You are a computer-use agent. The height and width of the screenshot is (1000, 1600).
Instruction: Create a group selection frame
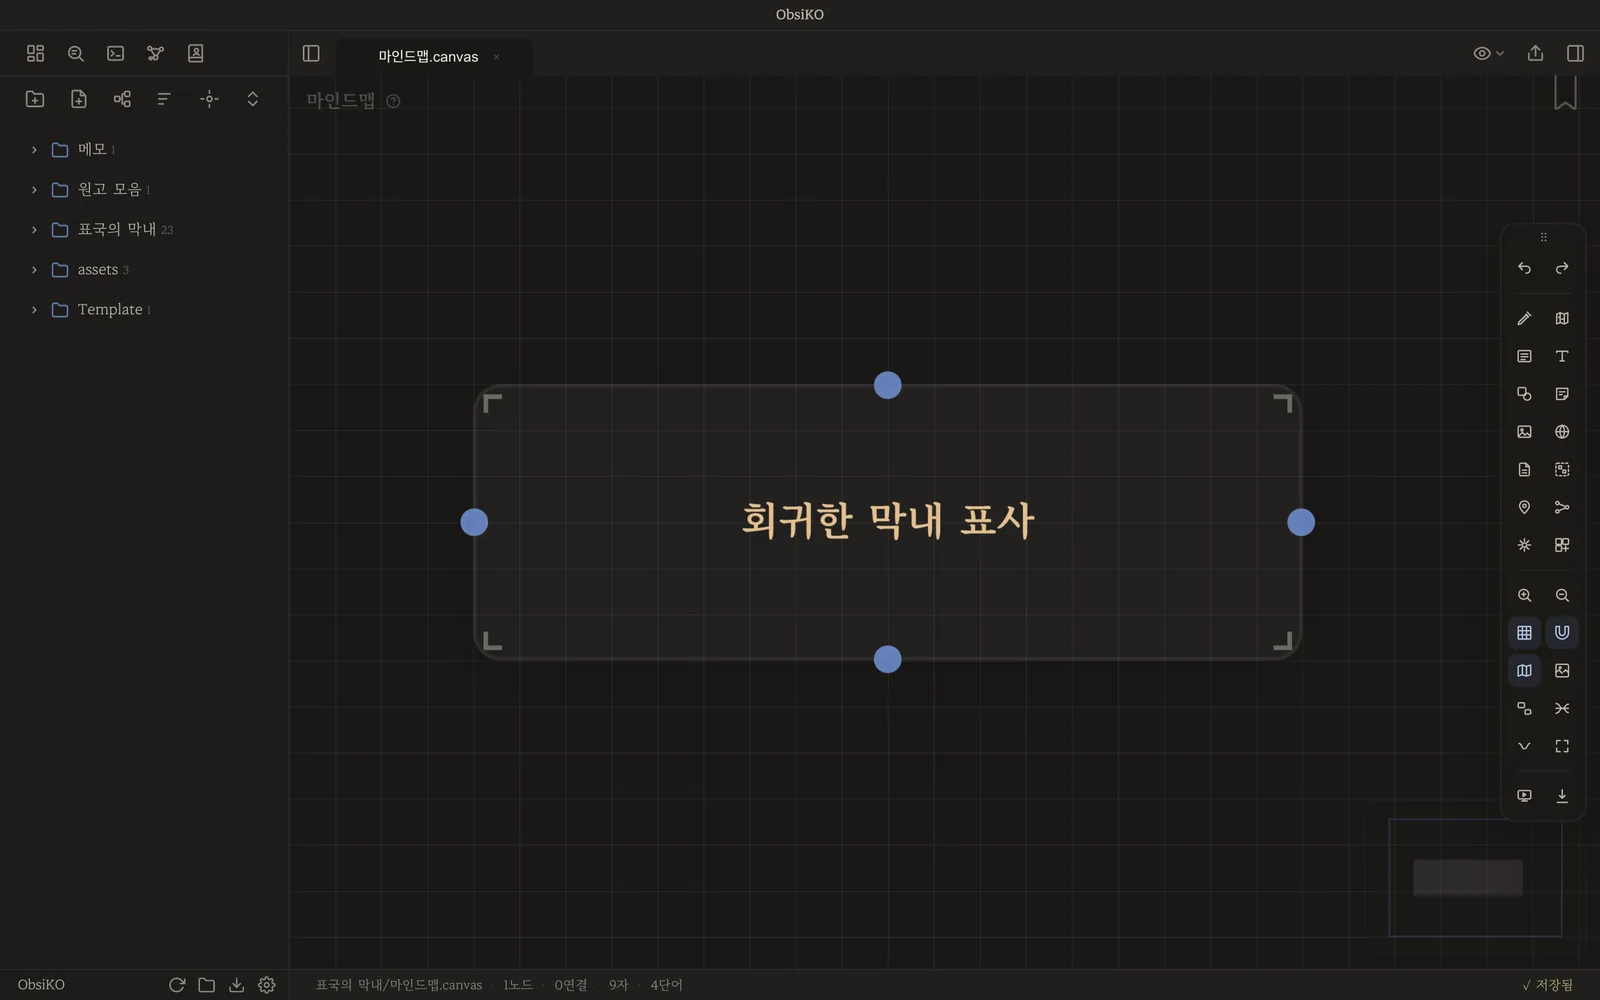[1562, 469]
